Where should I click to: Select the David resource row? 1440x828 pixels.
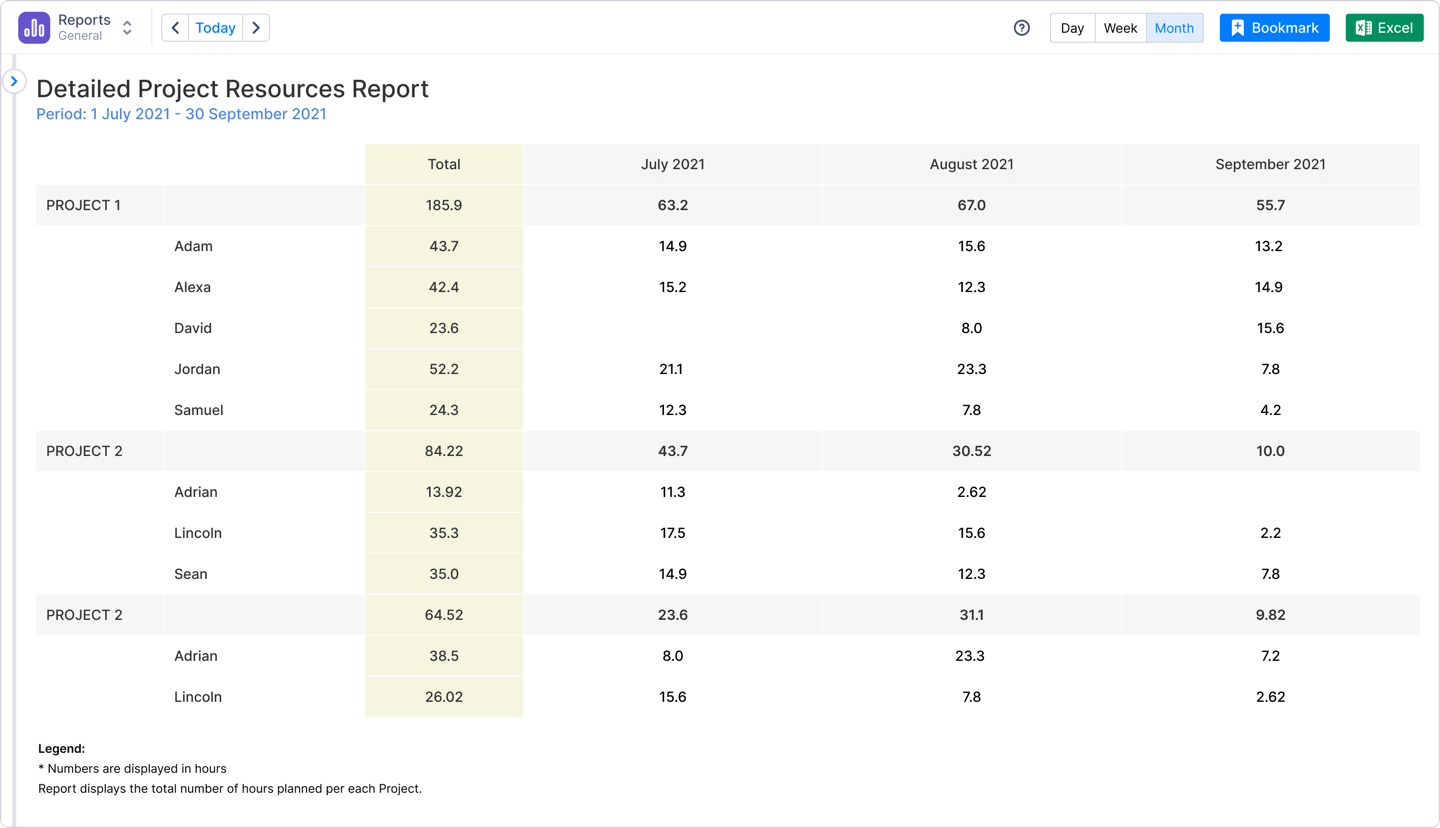[x=728, y=328]
